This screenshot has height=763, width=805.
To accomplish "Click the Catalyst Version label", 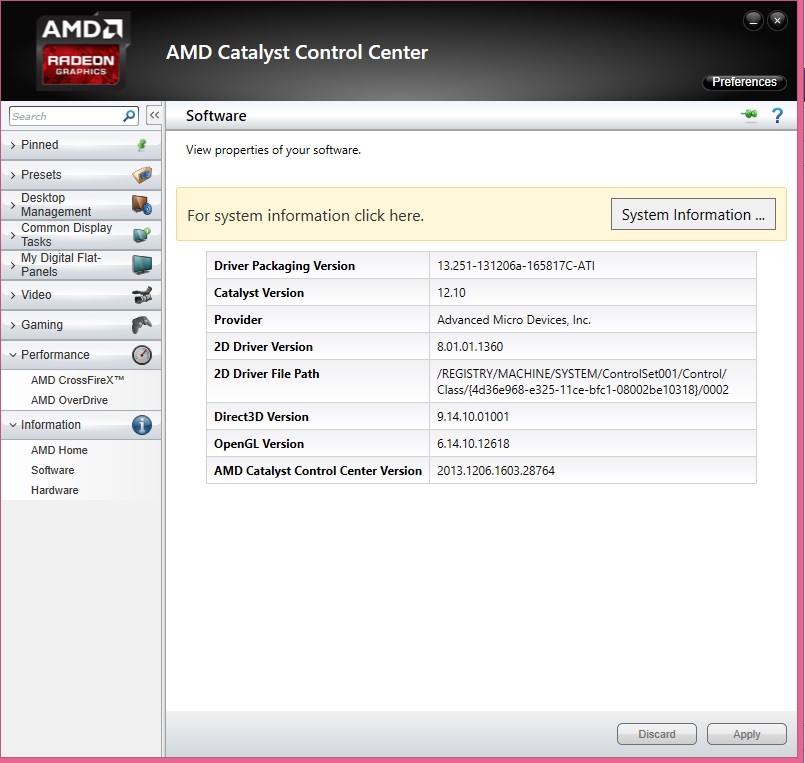I will pos(259,293).
